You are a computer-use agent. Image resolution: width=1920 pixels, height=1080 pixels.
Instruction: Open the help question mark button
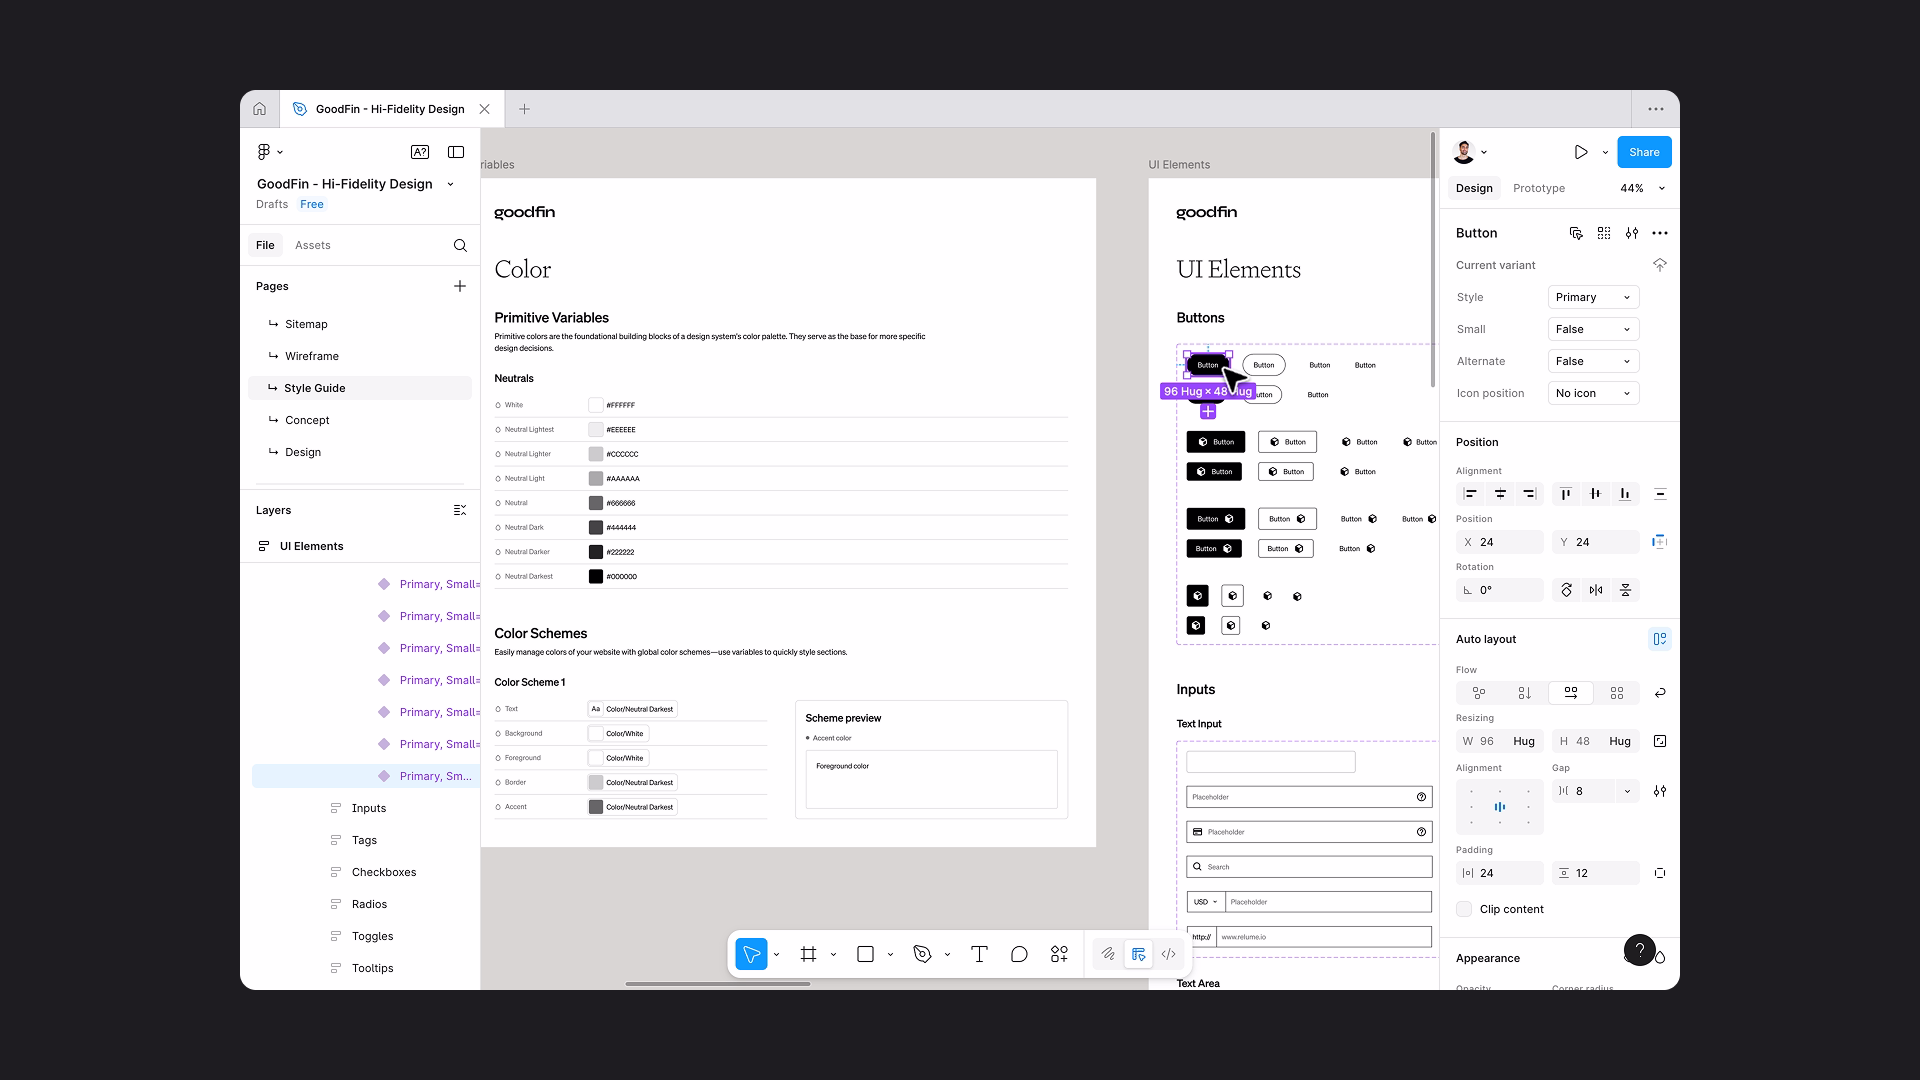(1639, 950)
